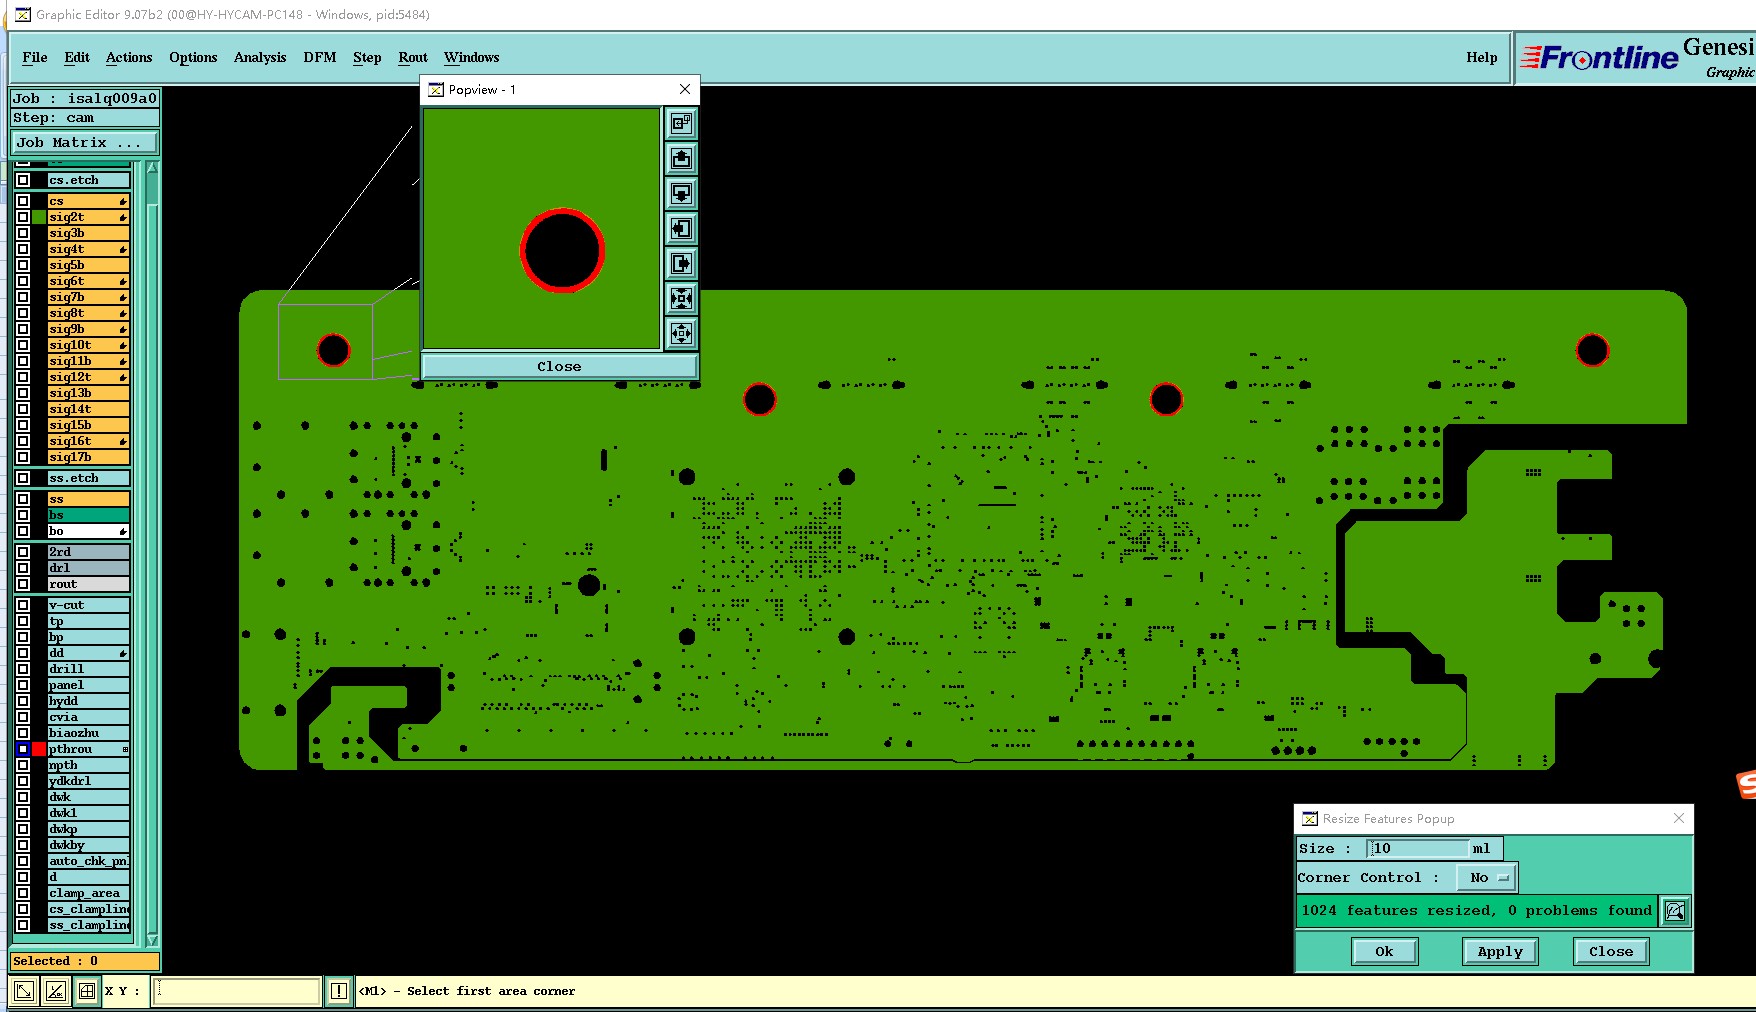Pan the Popview down with the down-arrow icon
The image size is (1756, 1012).
coord(681,193)
